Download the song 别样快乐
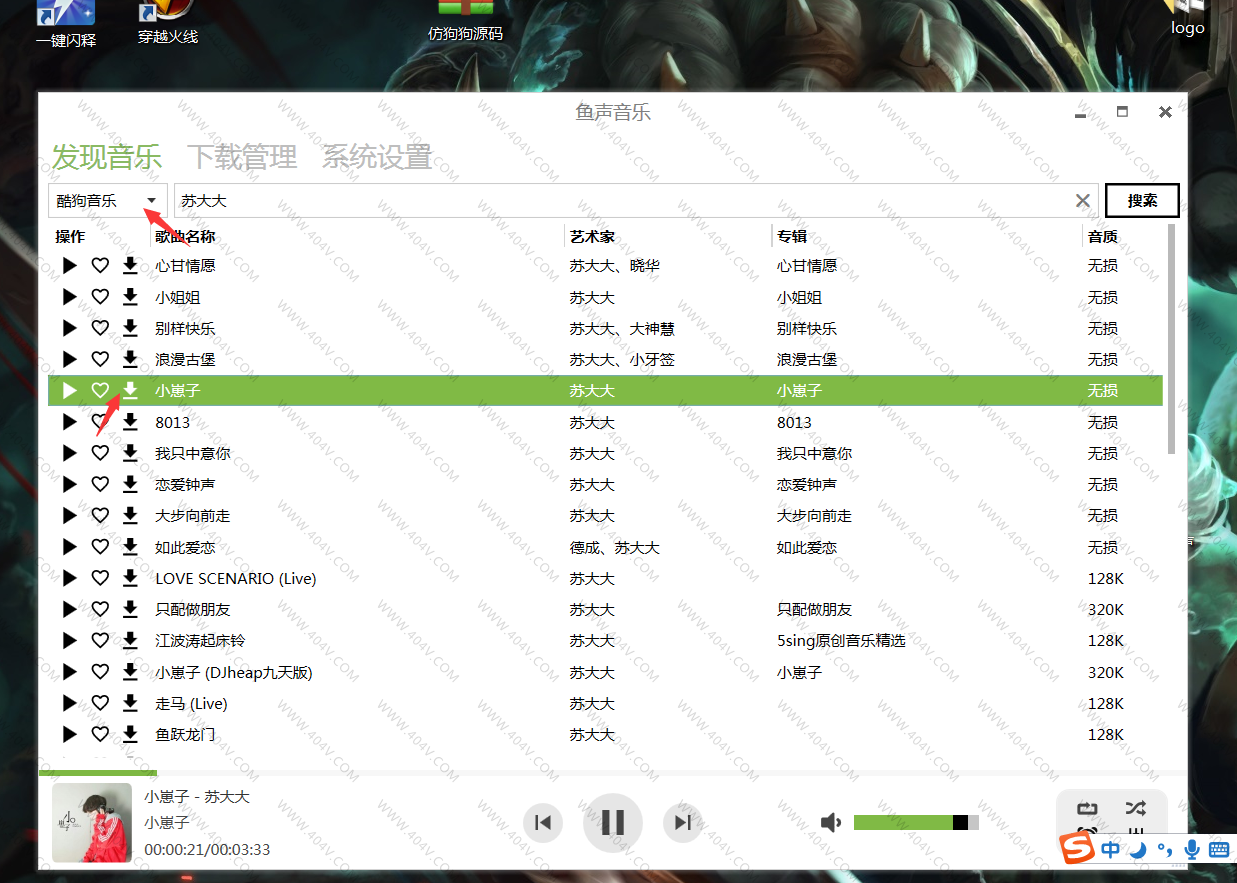Viewport: 1237px width, 883px height. [130, 328]
